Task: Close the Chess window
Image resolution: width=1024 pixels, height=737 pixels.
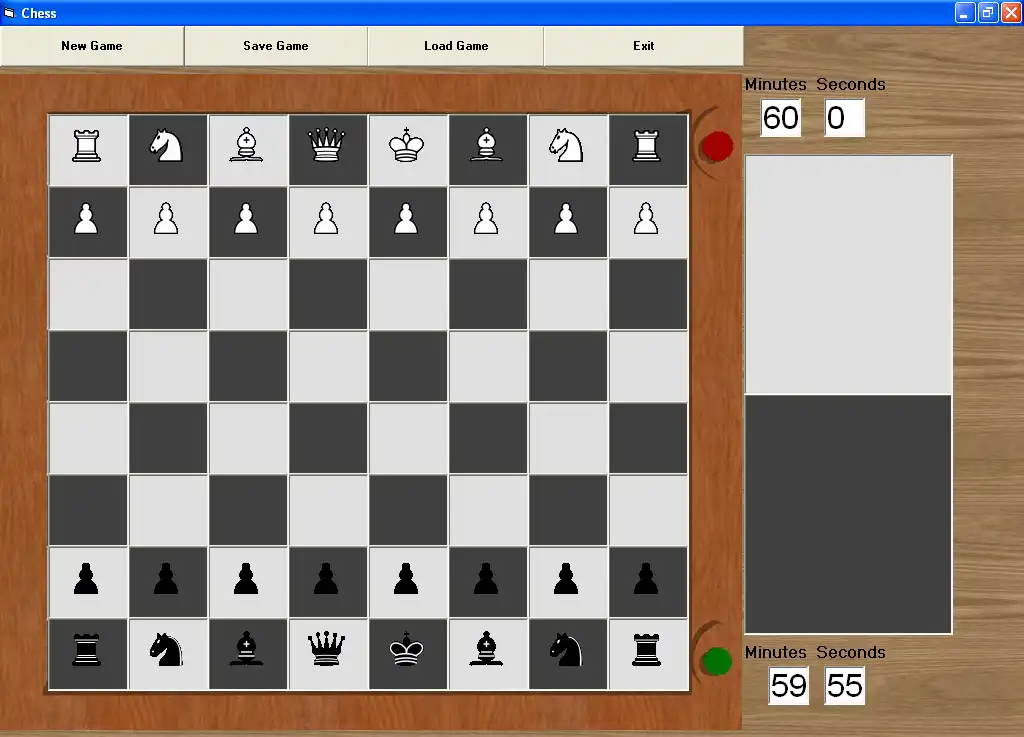Action: 1010,12
